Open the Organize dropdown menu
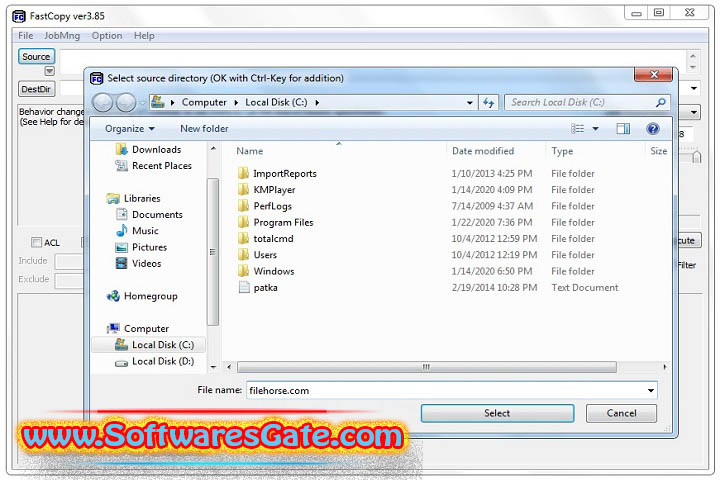 [129, 129]
